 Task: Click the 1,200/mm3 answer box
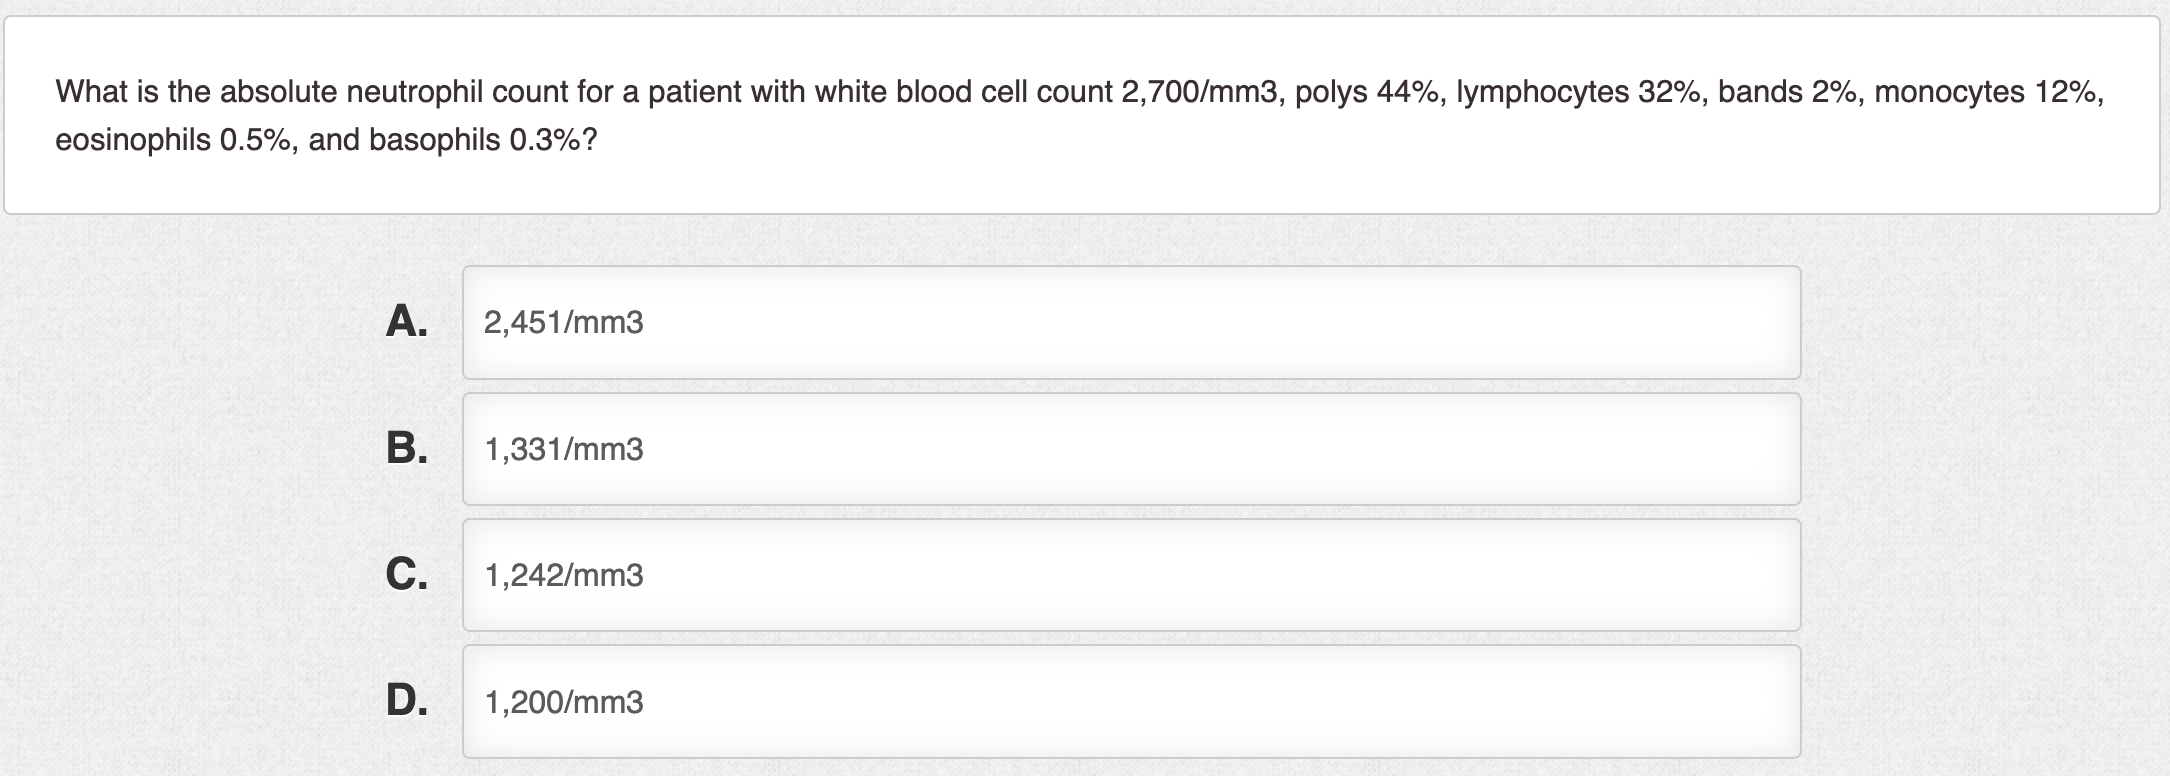click(x=1130, y=702)
